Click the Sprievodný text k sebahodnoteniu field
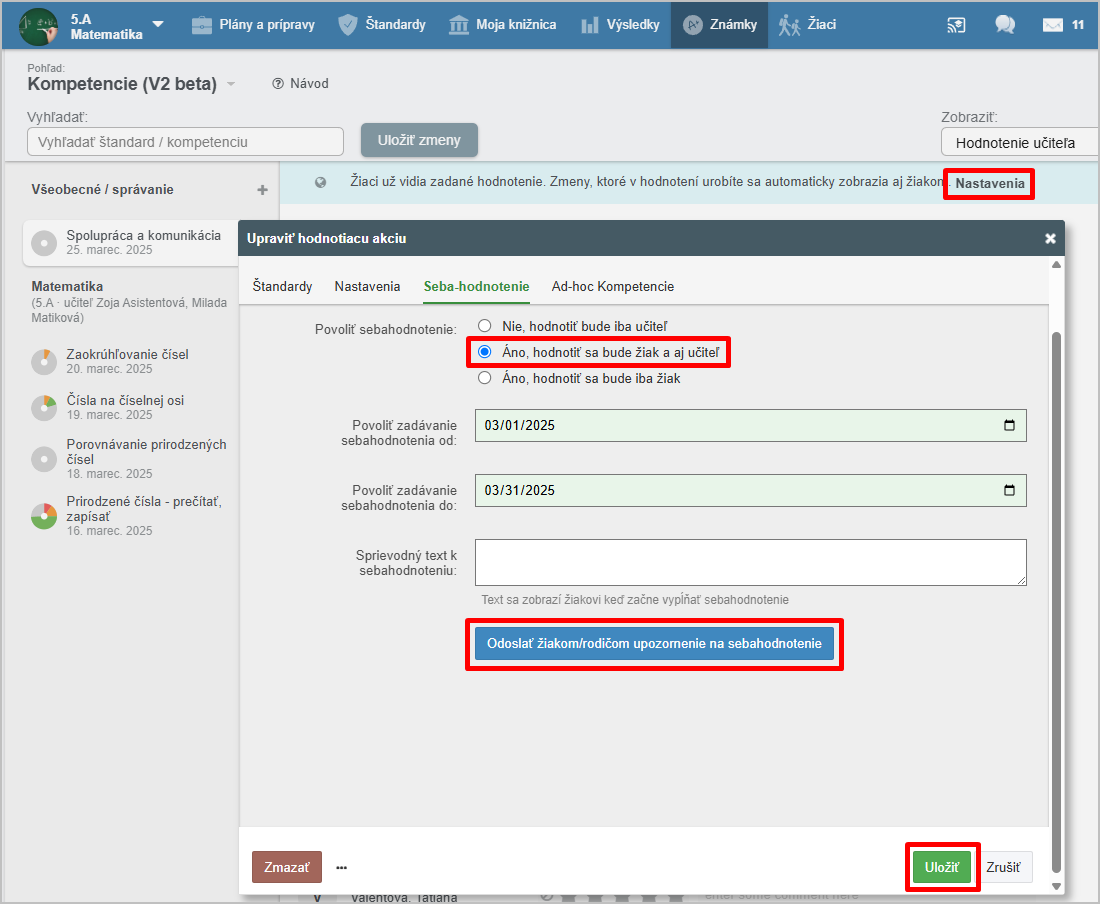The width and height of the screenshot is (1100, 904). point(750,562)
